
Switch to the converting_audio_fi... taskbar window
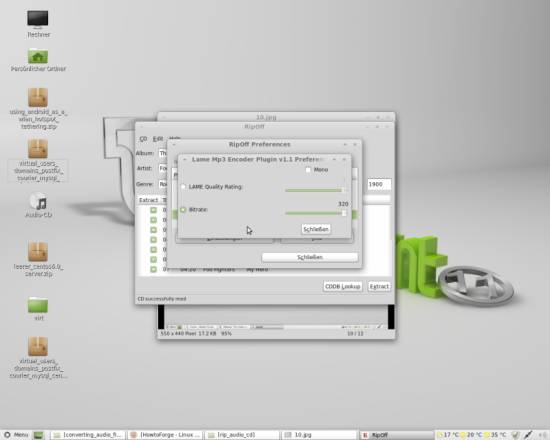tap(88, 435)
